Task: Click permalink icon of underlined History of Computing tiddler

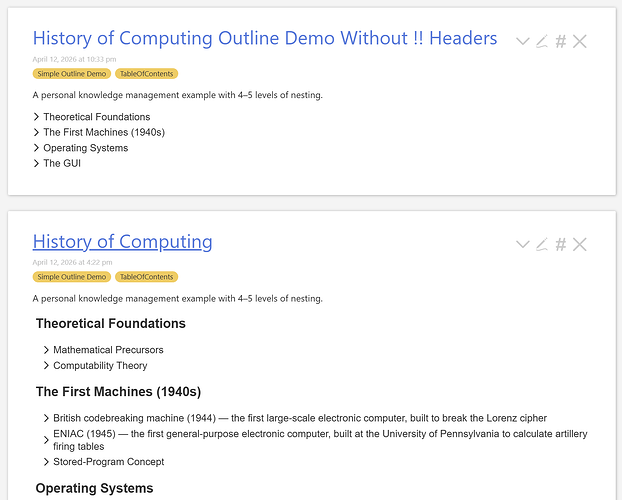Action: click(x=561, y=244)
